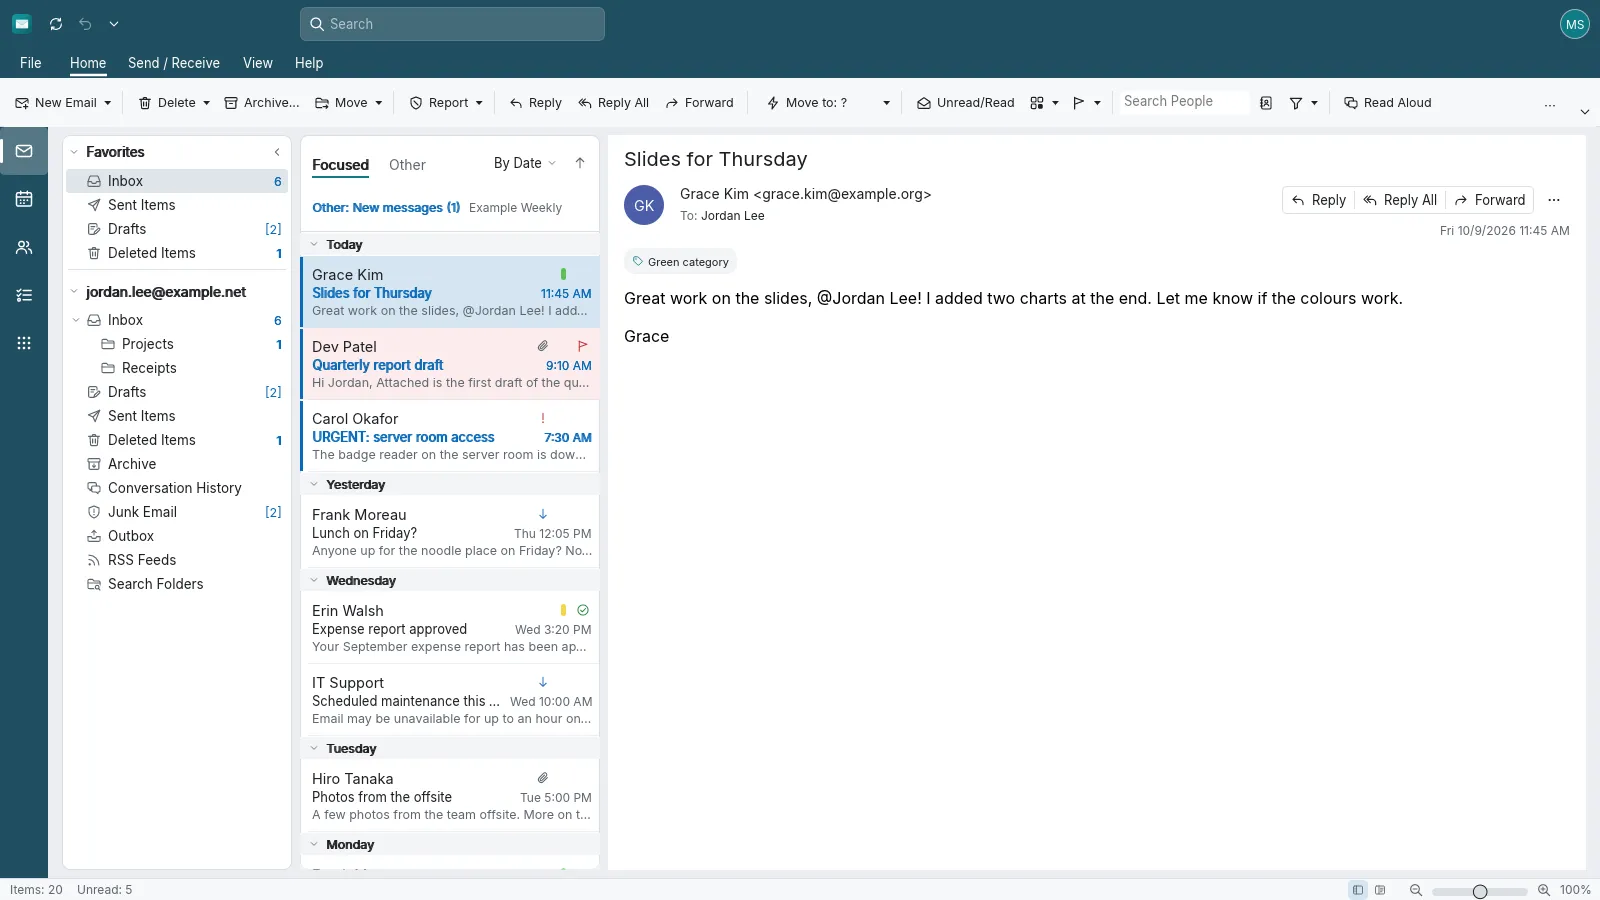Click the Filter Email funnel icon
Screen dimensions: 1600x900
coord(1296,103)
